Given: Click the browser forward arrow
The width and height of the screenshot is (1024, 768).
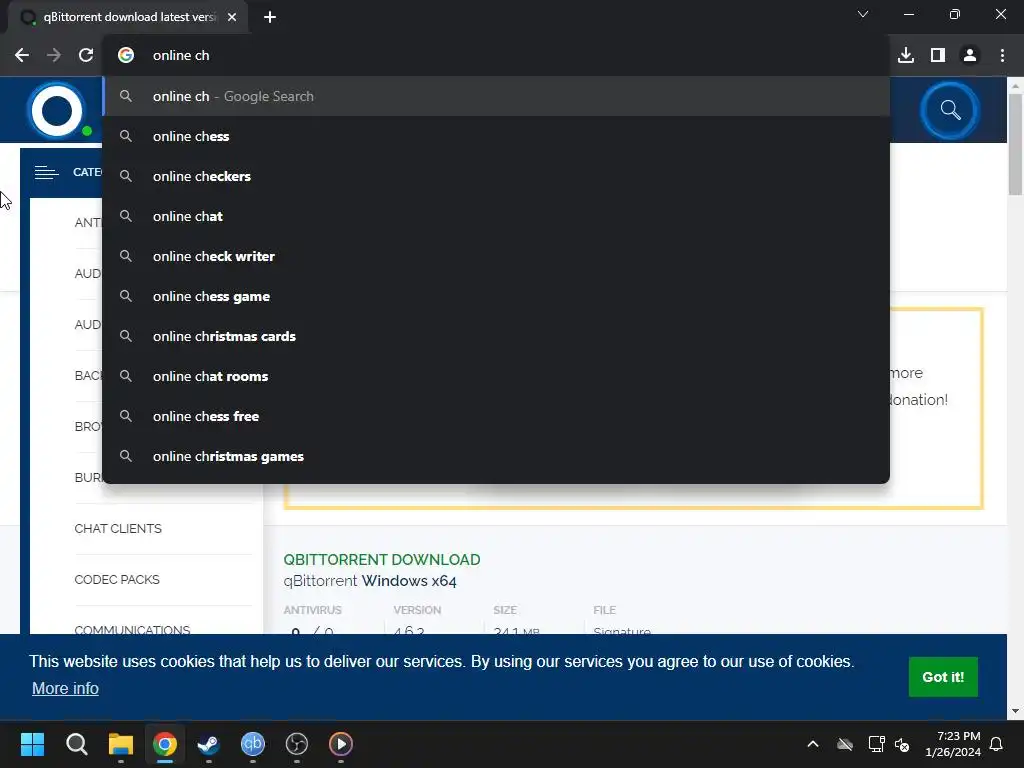Looking at the screenshot, I should 54,56.
